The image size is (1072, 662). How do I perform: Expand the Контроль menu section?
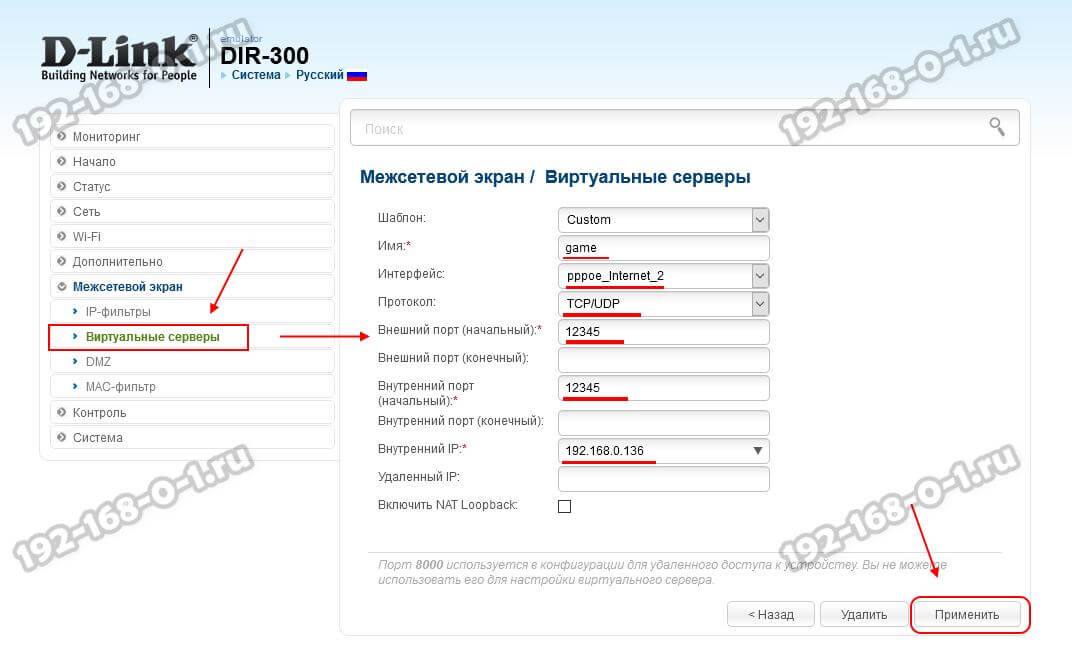192,412
